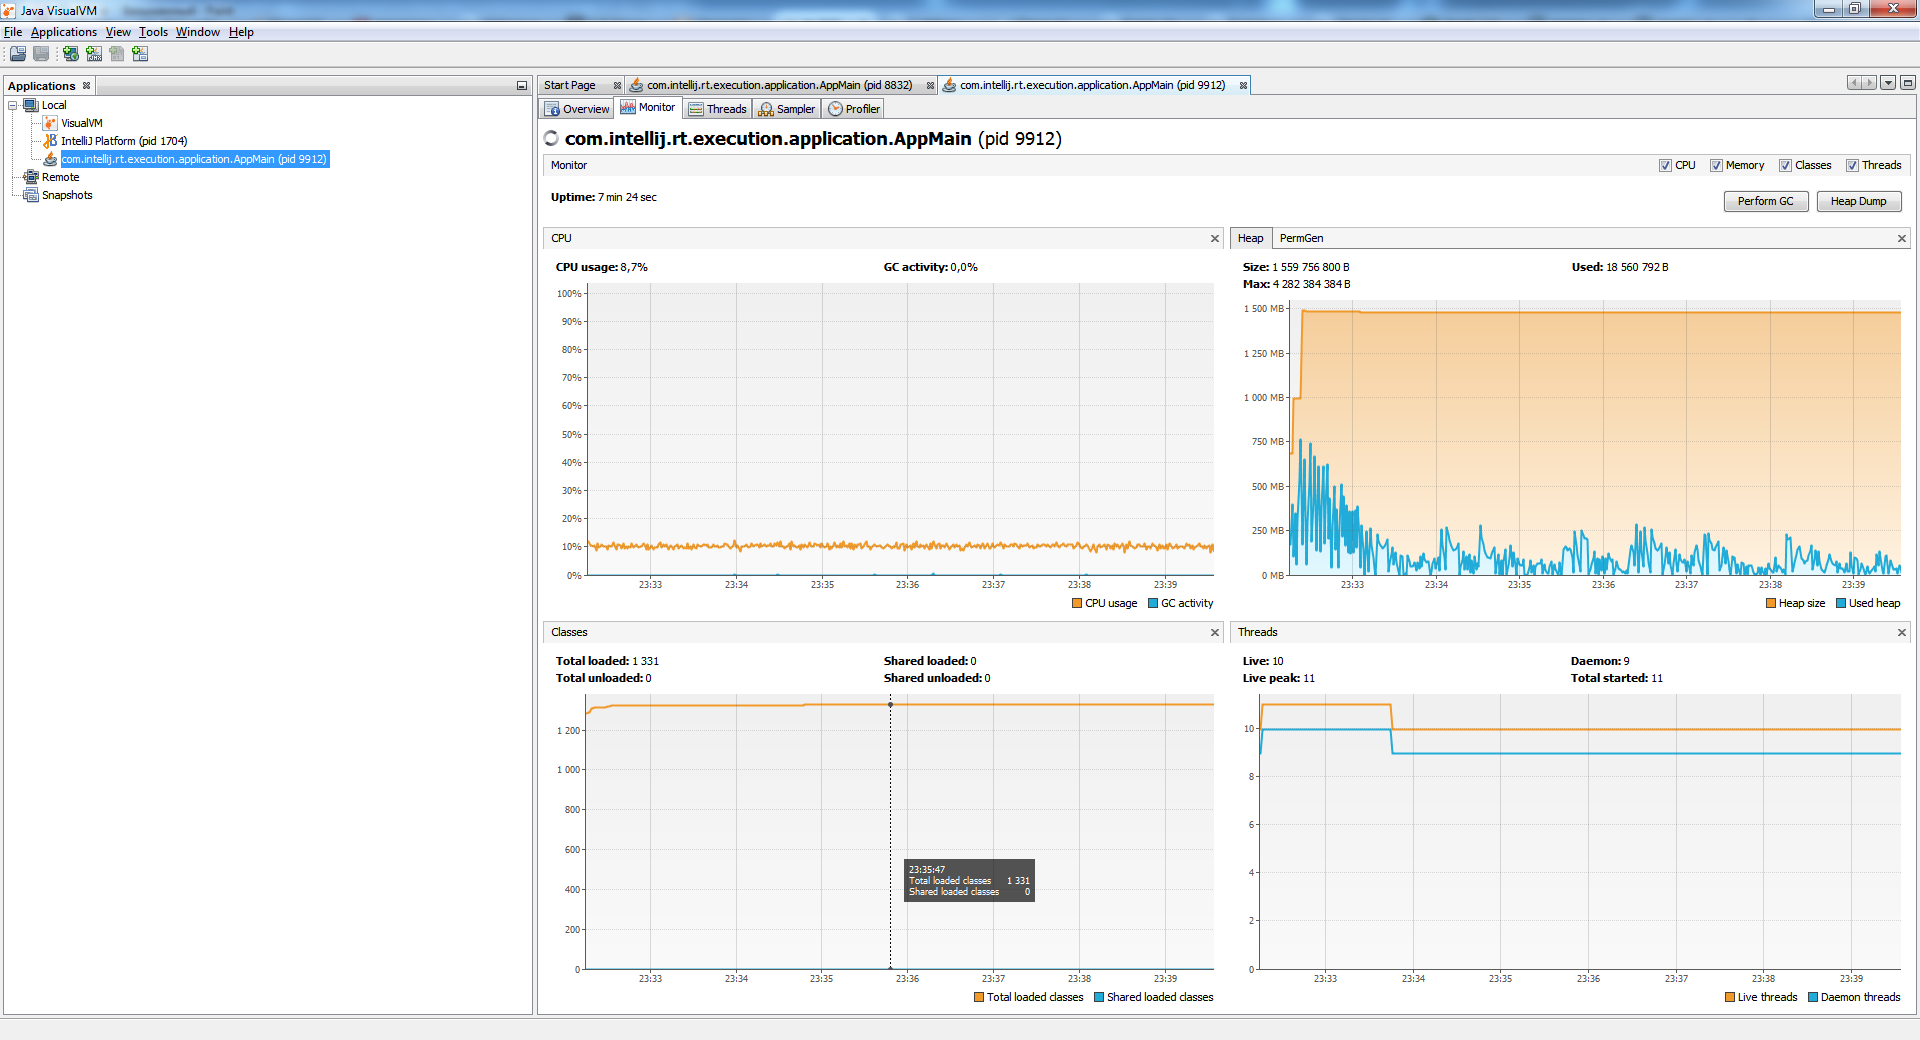Click the greyed Add VM Coredump icon

pos(117,54)
